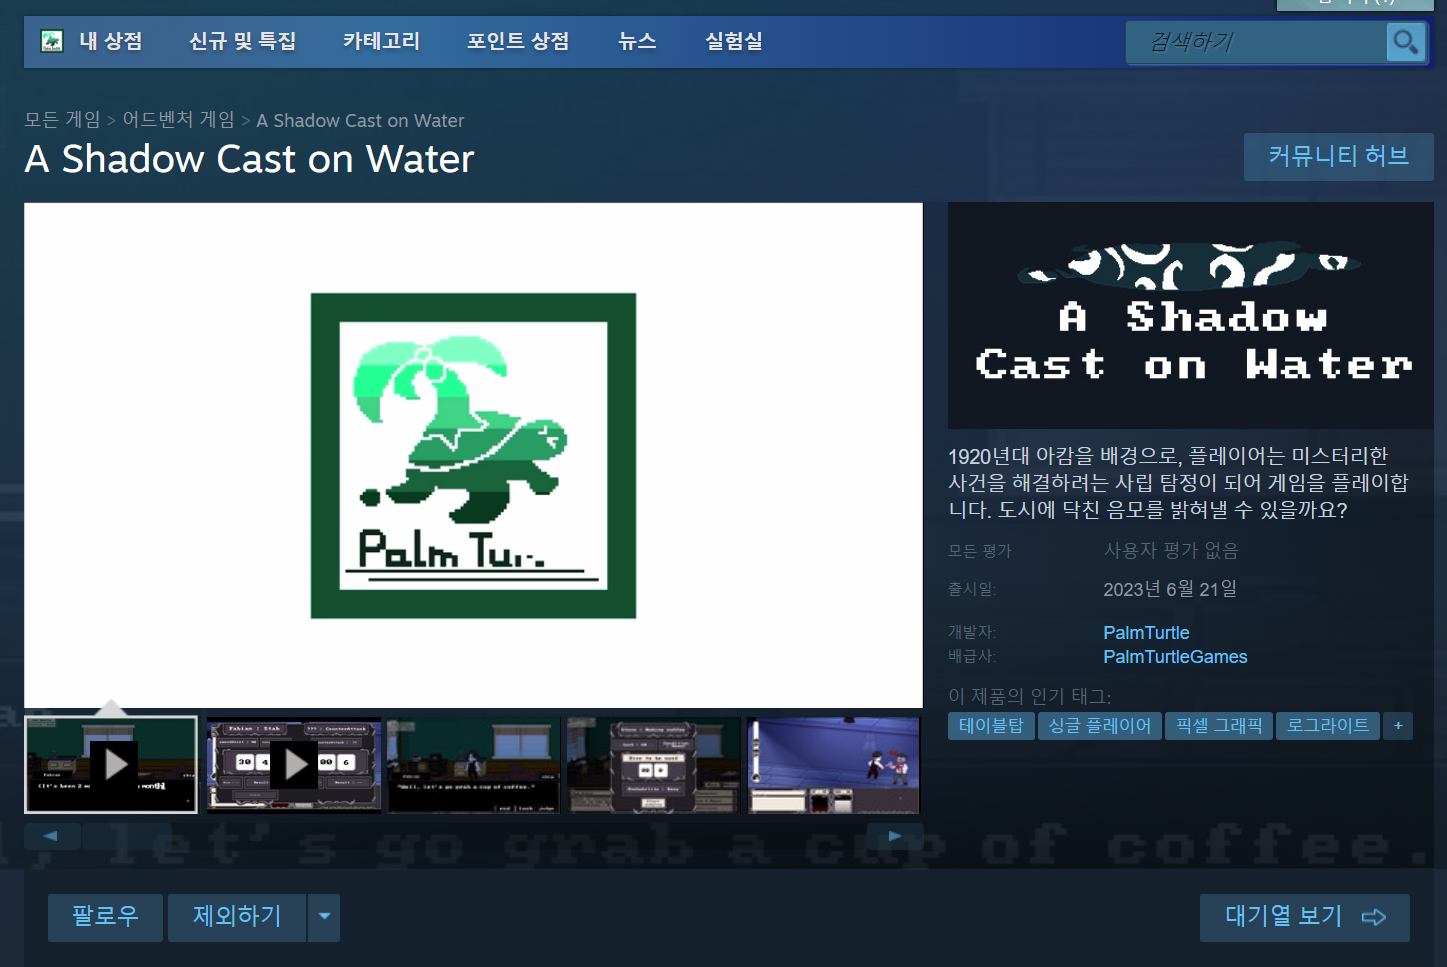Focus the 검색하기 search field
1447x967 pixels.
1257,42
